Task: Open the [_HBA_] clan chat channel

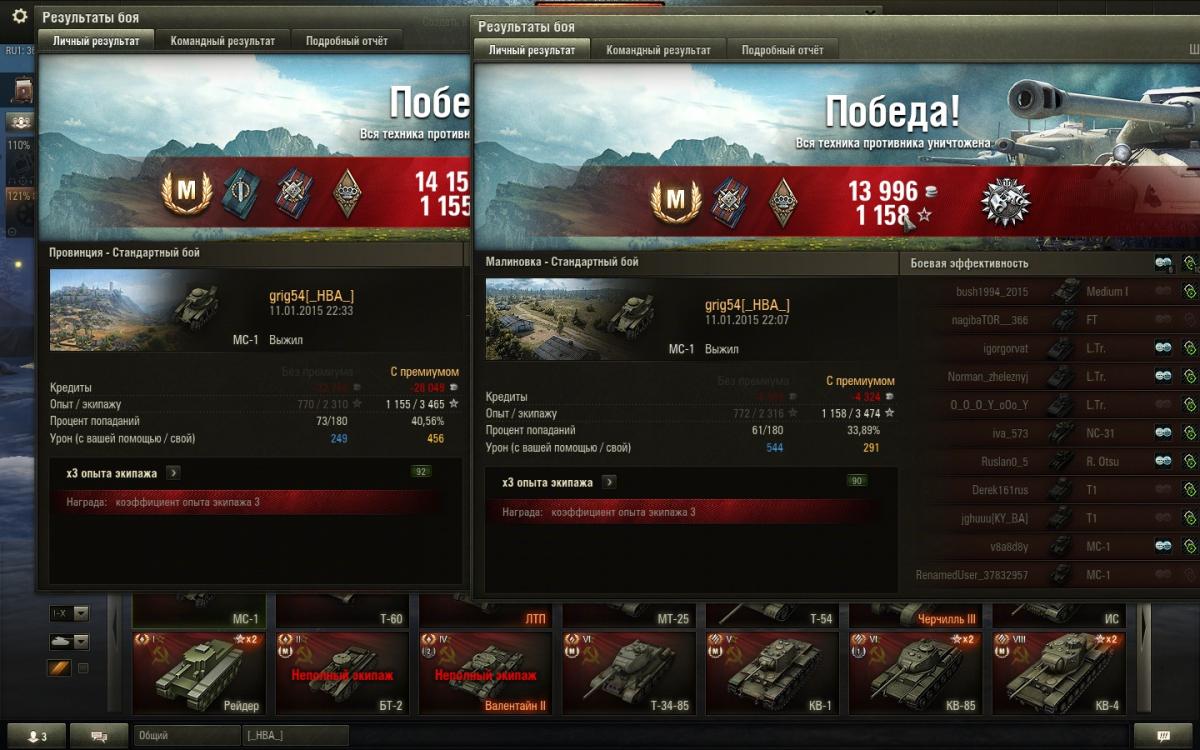Action: pos(295,736)
